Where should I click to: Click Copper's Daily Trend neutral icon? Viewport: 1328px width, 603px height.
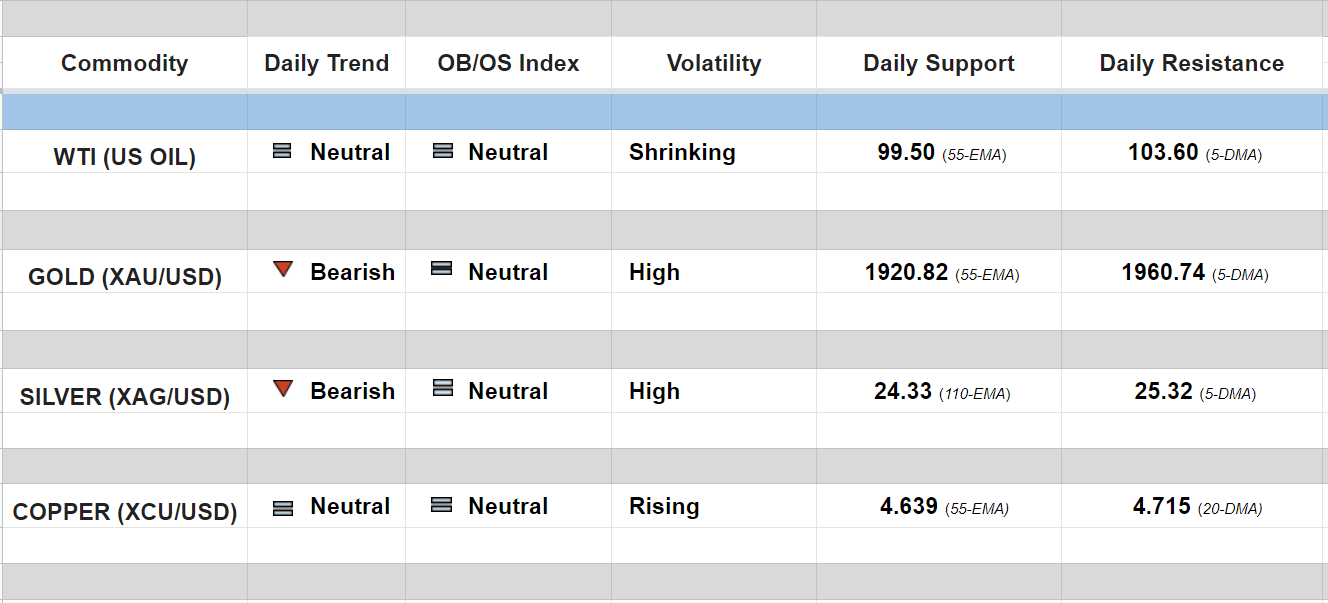(x=283, y=507)
